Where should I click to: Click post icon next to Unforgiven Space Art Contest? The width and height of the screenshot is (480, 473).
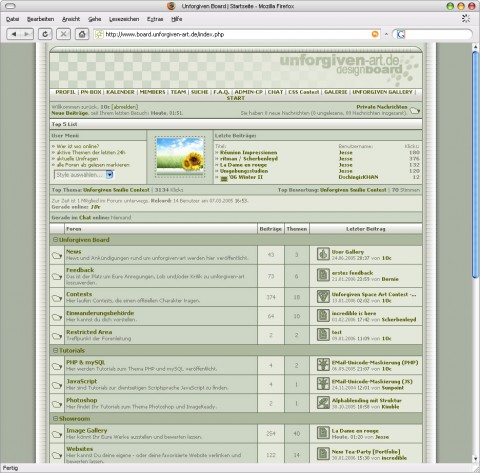coord(323,297)
